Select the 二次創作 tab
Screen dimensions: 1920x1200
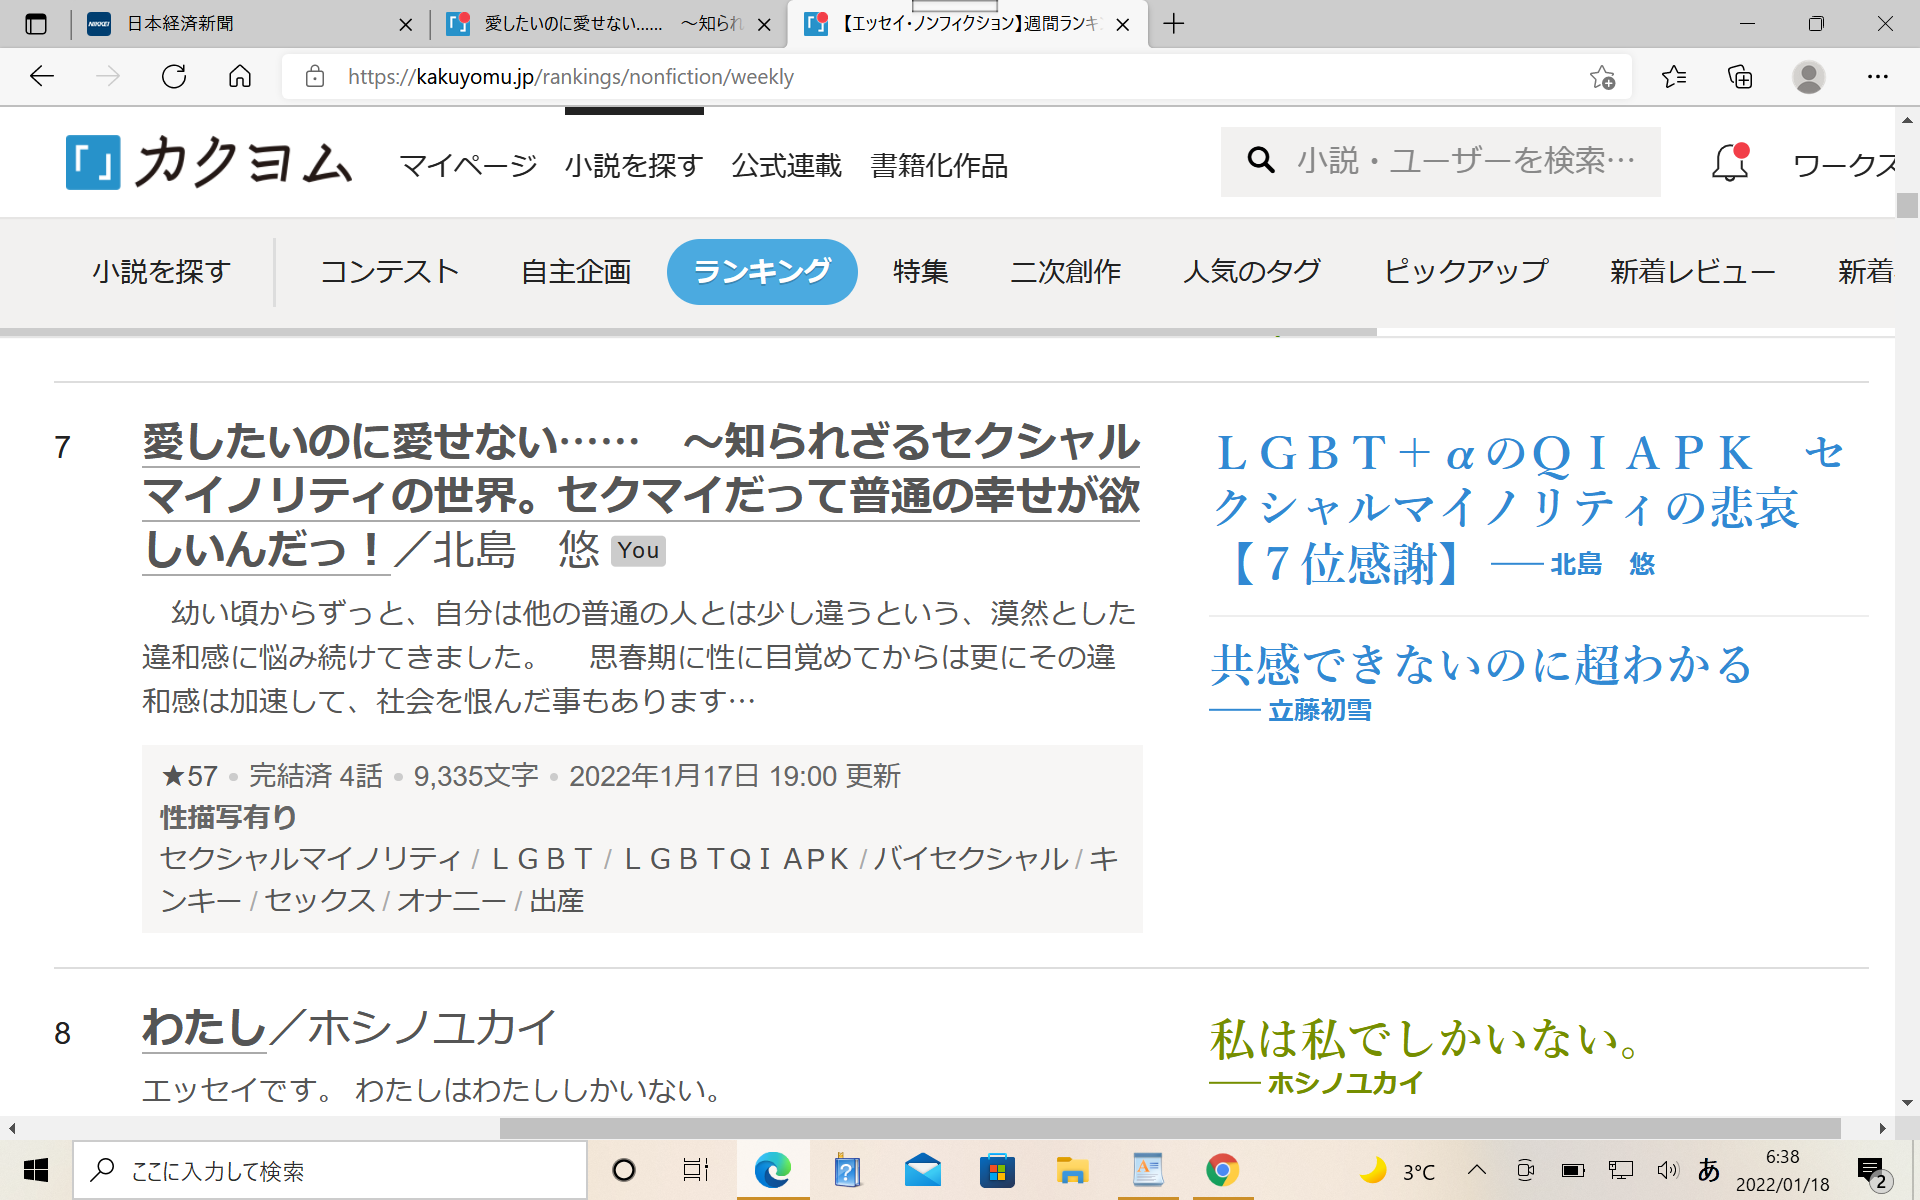1066,271
